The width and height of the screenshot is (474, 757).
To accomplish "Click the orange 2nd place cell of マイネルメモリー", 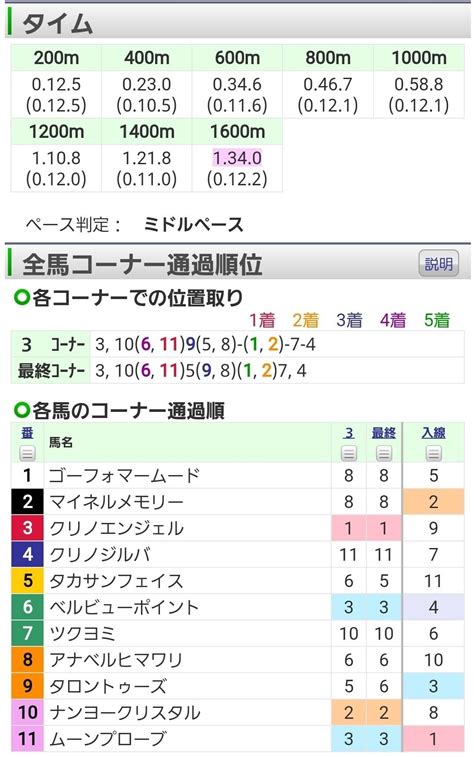I will (433, 502).
